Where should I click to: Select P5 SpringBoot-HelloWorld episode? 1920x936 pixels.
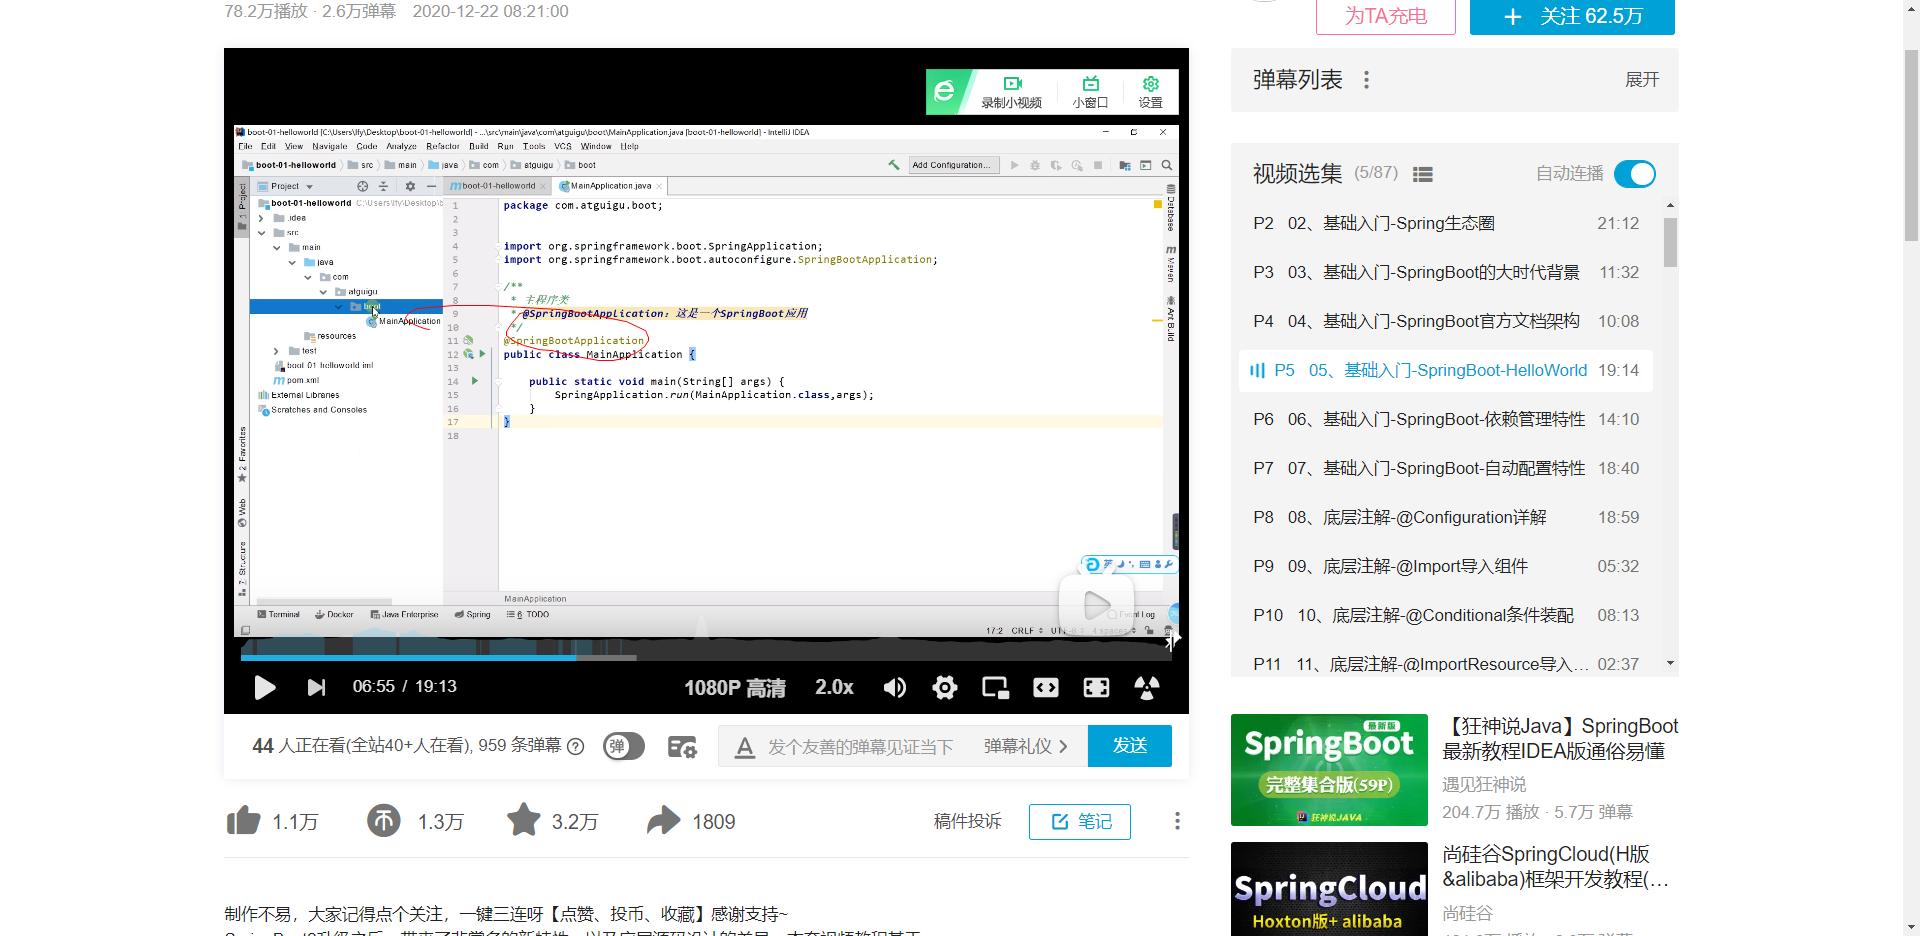[x=1446, y=370]
